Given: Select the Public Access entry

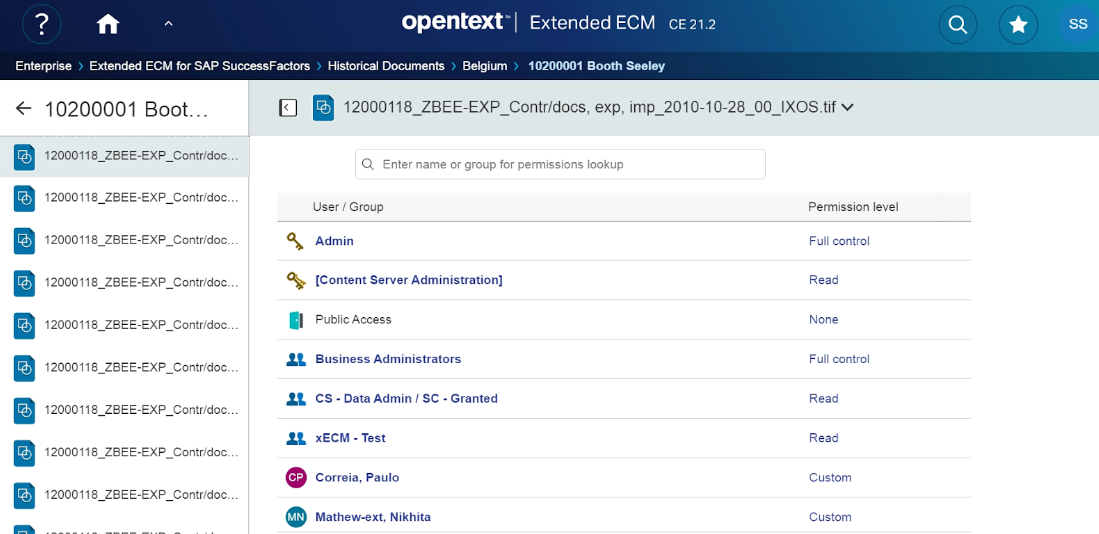Looking at the screenshot, I should point(353,320).
